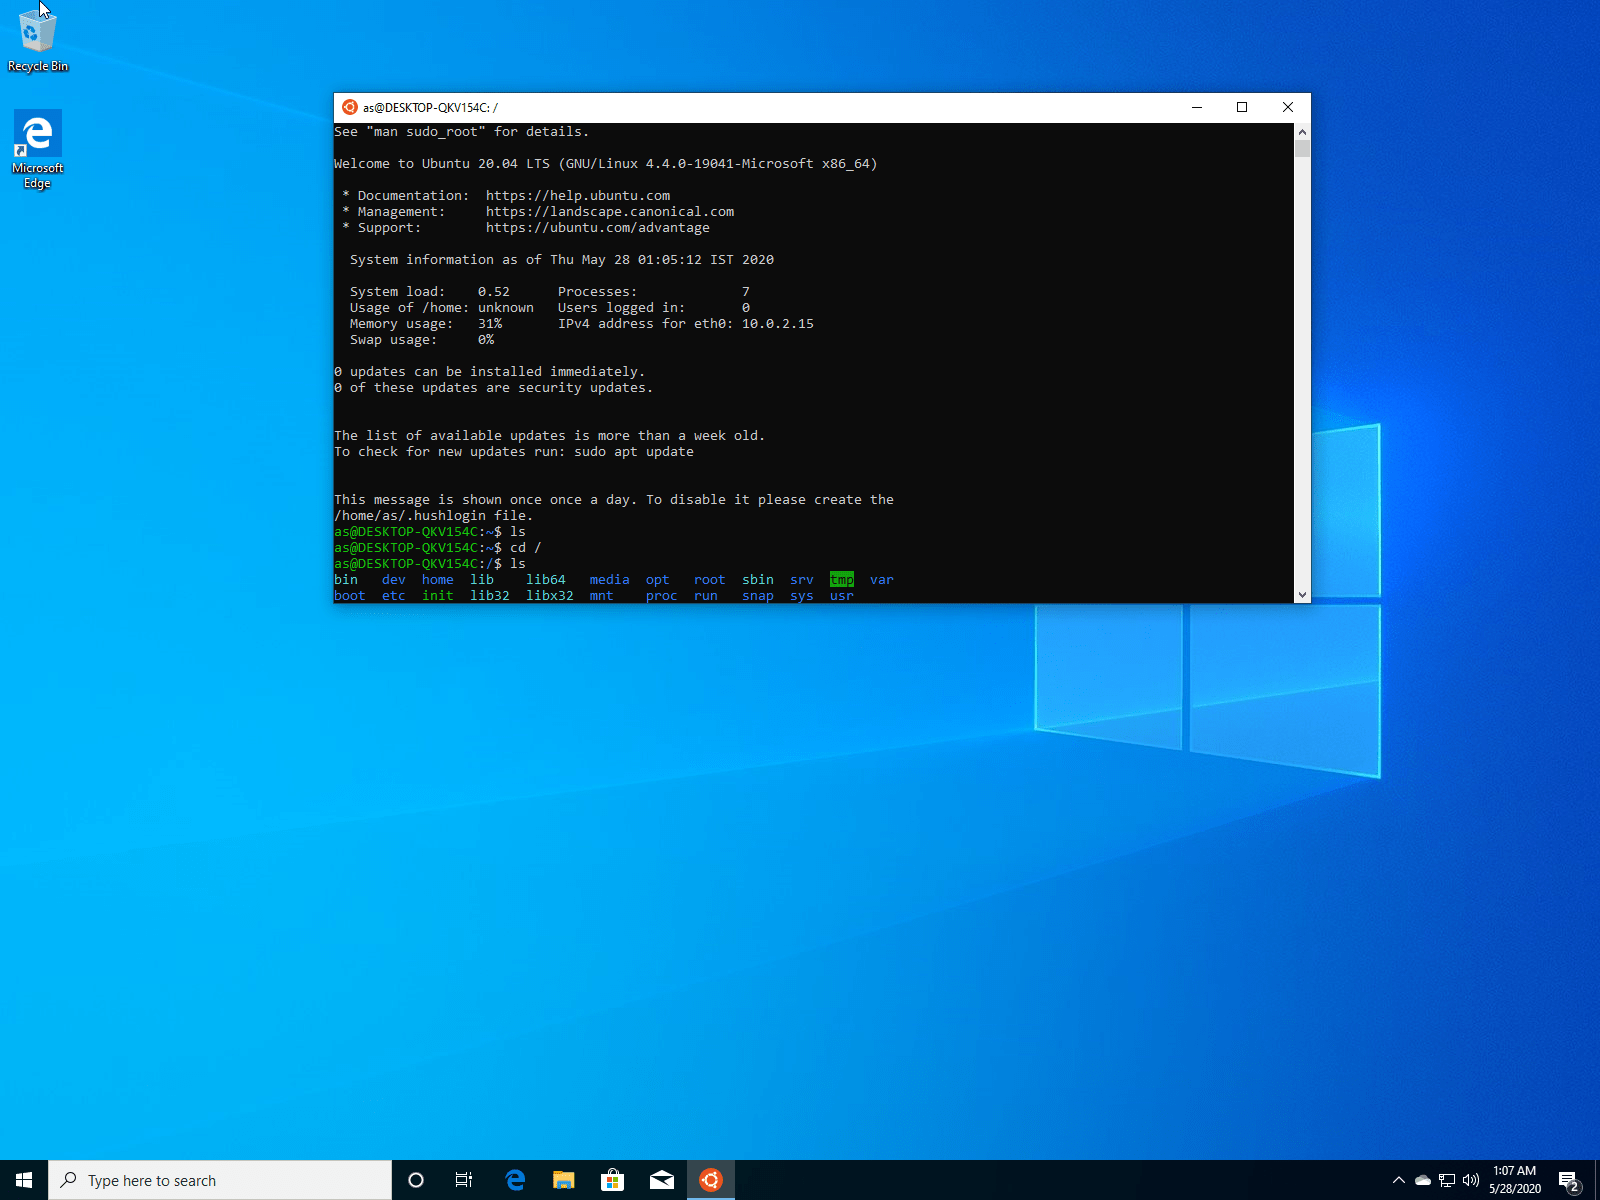
Task: Open the volume speaker tray icon
Action: click(1471, 1180)
